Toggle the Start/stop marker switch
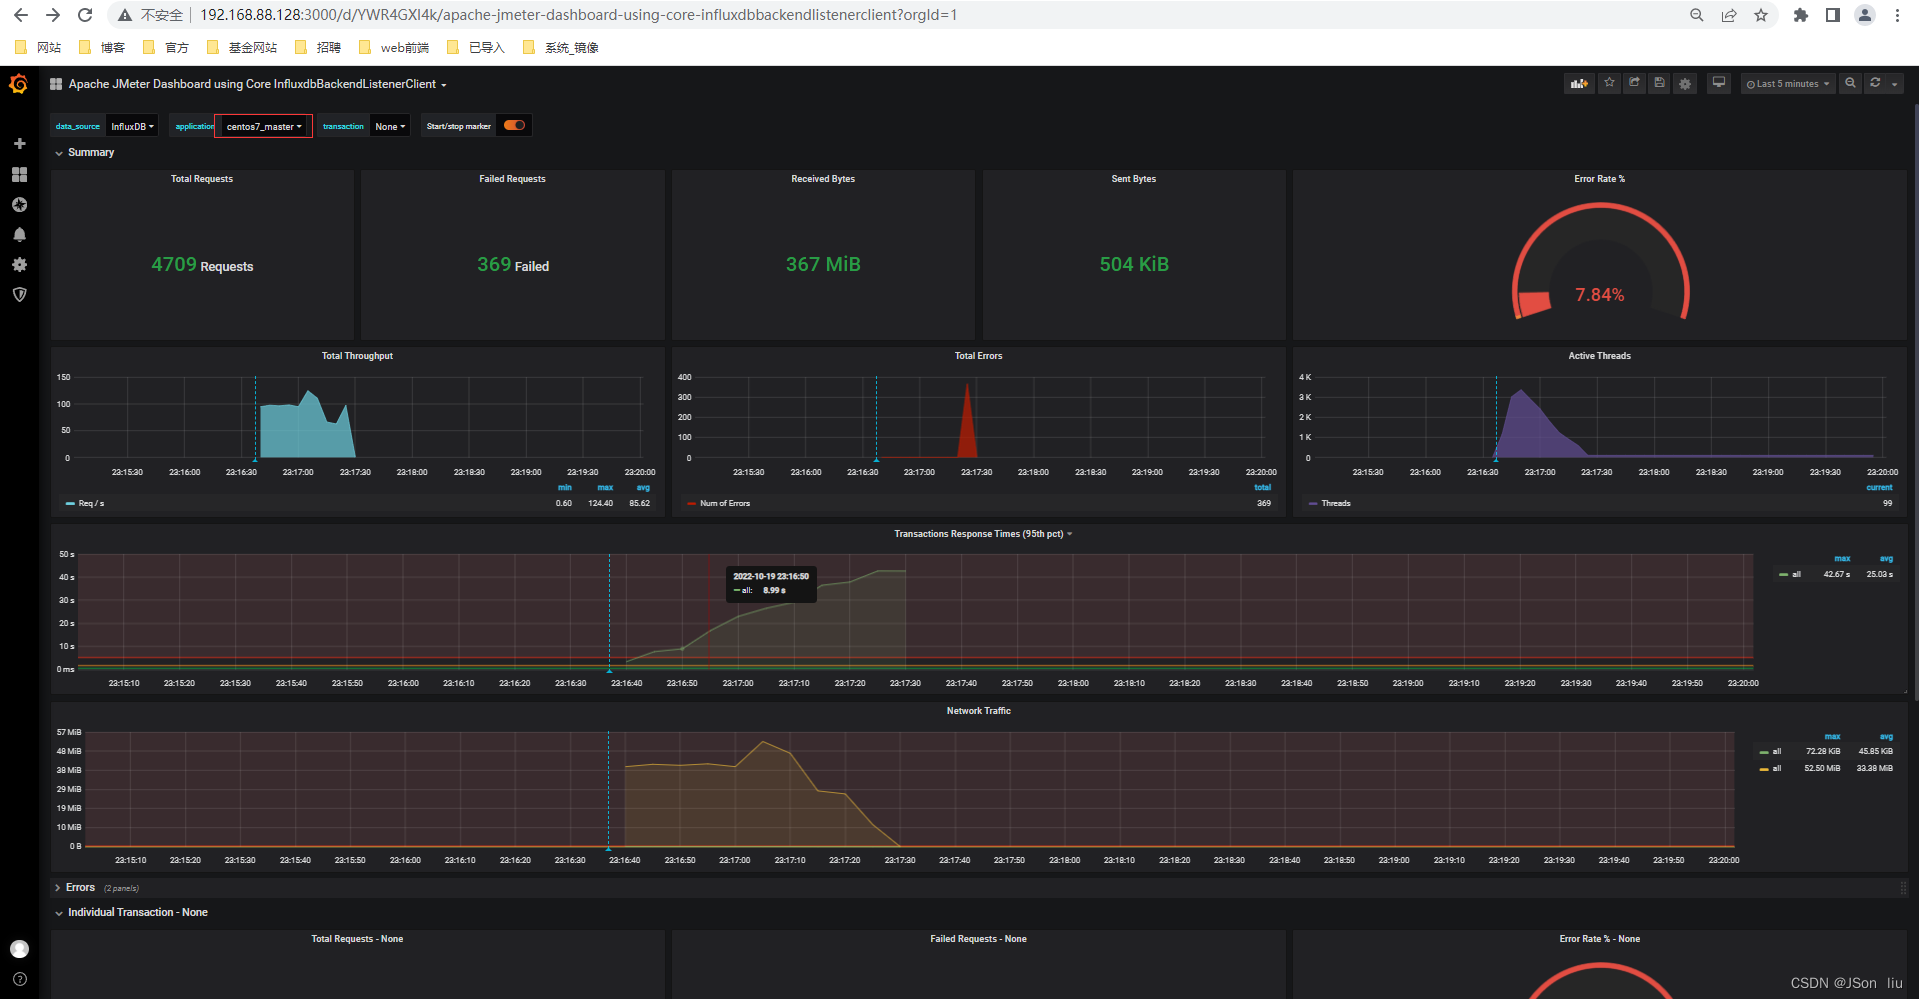This screenshot has width=1919, height=999. tap(514, 125)
